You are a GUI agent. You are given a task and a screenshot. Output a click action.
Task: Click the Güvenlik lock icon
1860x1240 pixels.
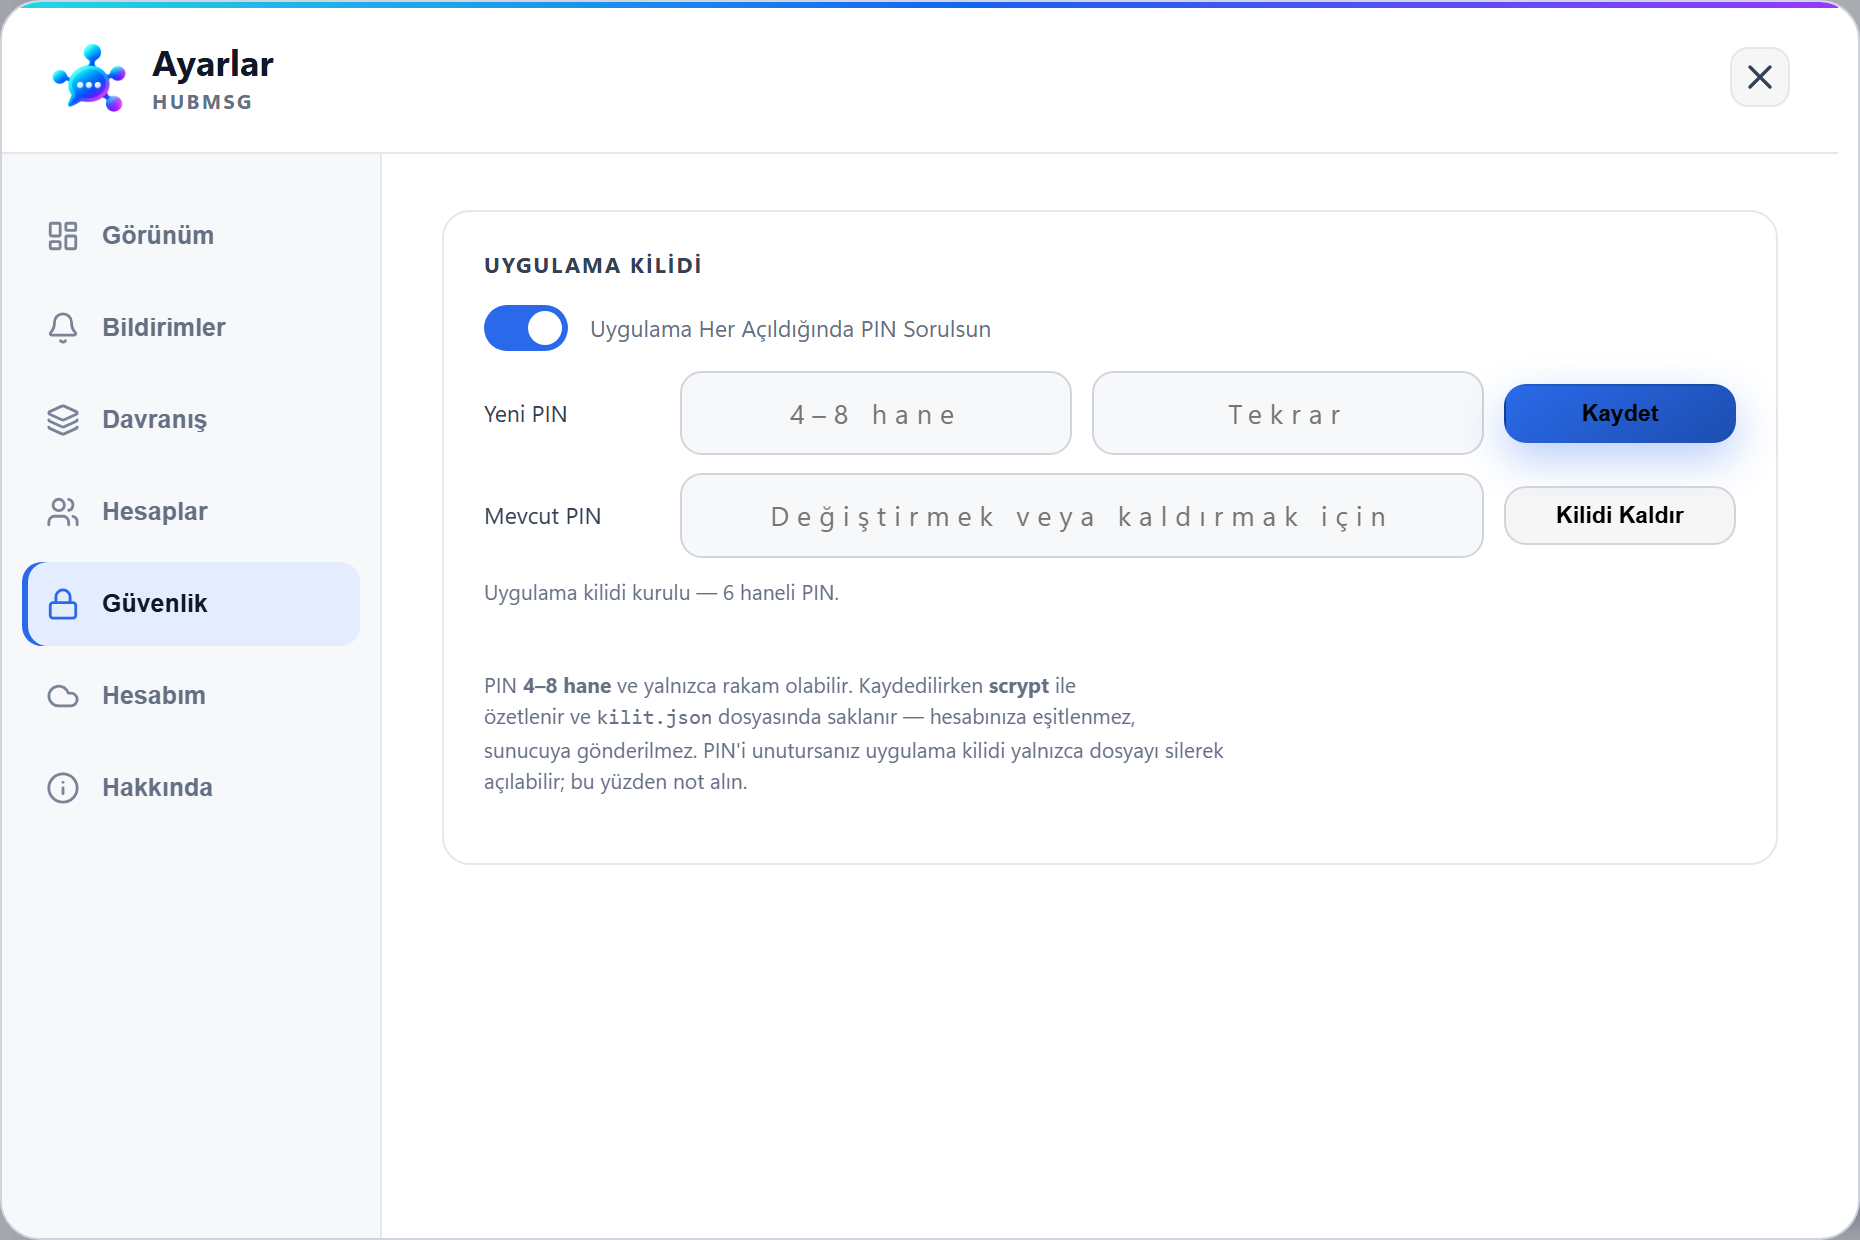(63, 604)
